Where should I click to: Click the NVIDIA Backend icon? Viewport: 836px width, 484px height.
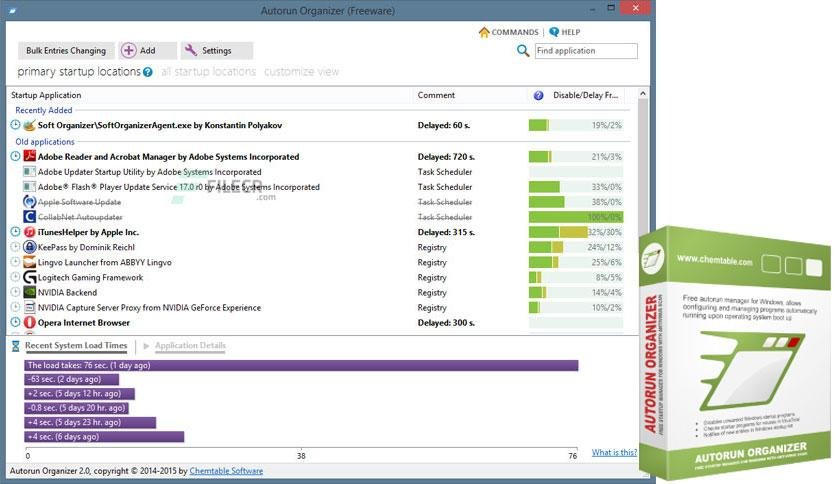[x=29, y=292]
